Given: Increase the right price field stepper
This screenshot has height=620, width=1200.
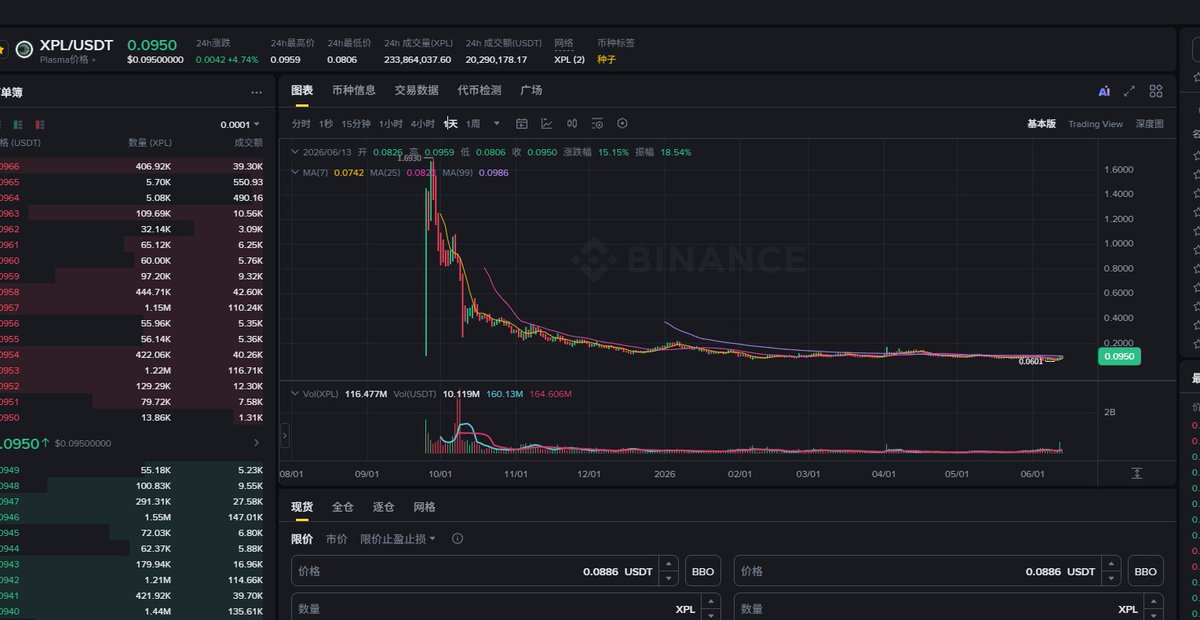Looking at the screenshot, I should click(1110, 566).
